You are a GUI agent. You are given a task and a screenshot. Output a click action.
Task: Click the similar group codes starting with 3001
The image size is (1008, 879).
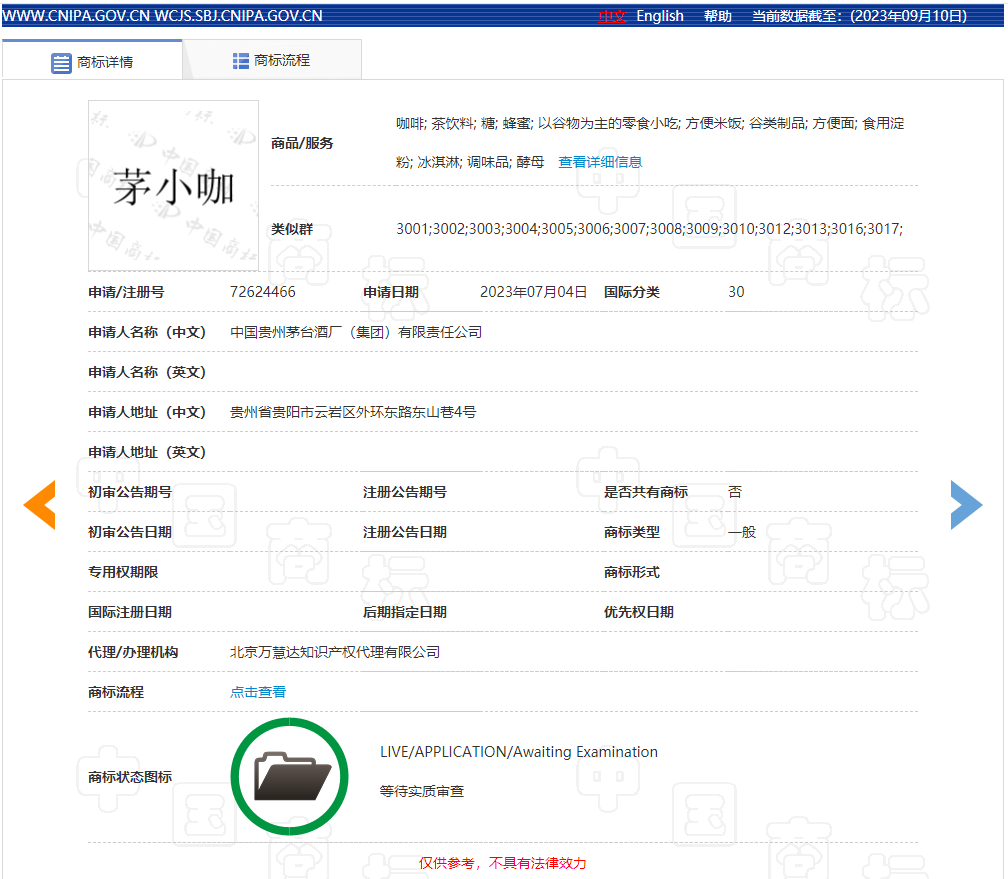649,229
